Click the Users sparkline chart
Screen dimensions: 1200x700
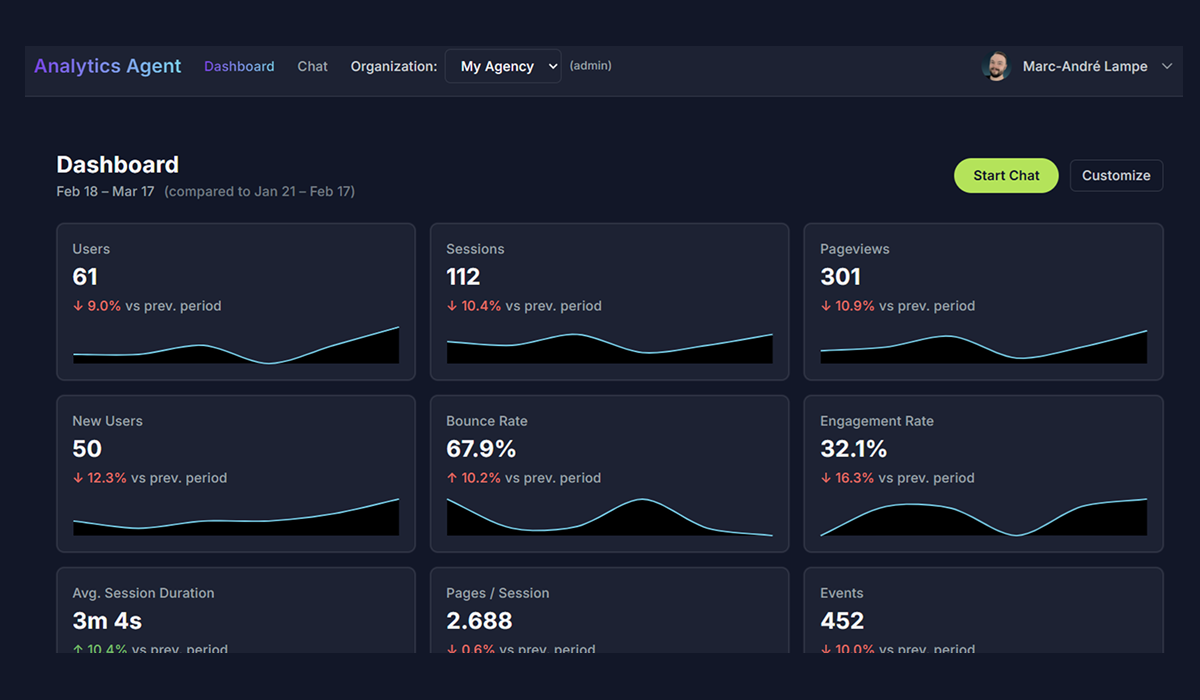pos(236,345)
